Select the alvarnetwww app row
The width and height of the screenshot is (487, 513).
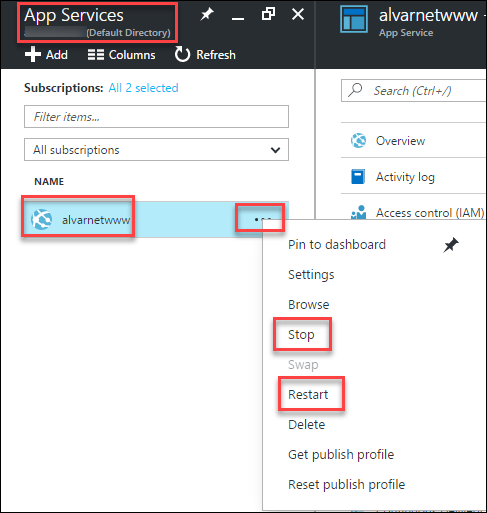pos(156,219)
